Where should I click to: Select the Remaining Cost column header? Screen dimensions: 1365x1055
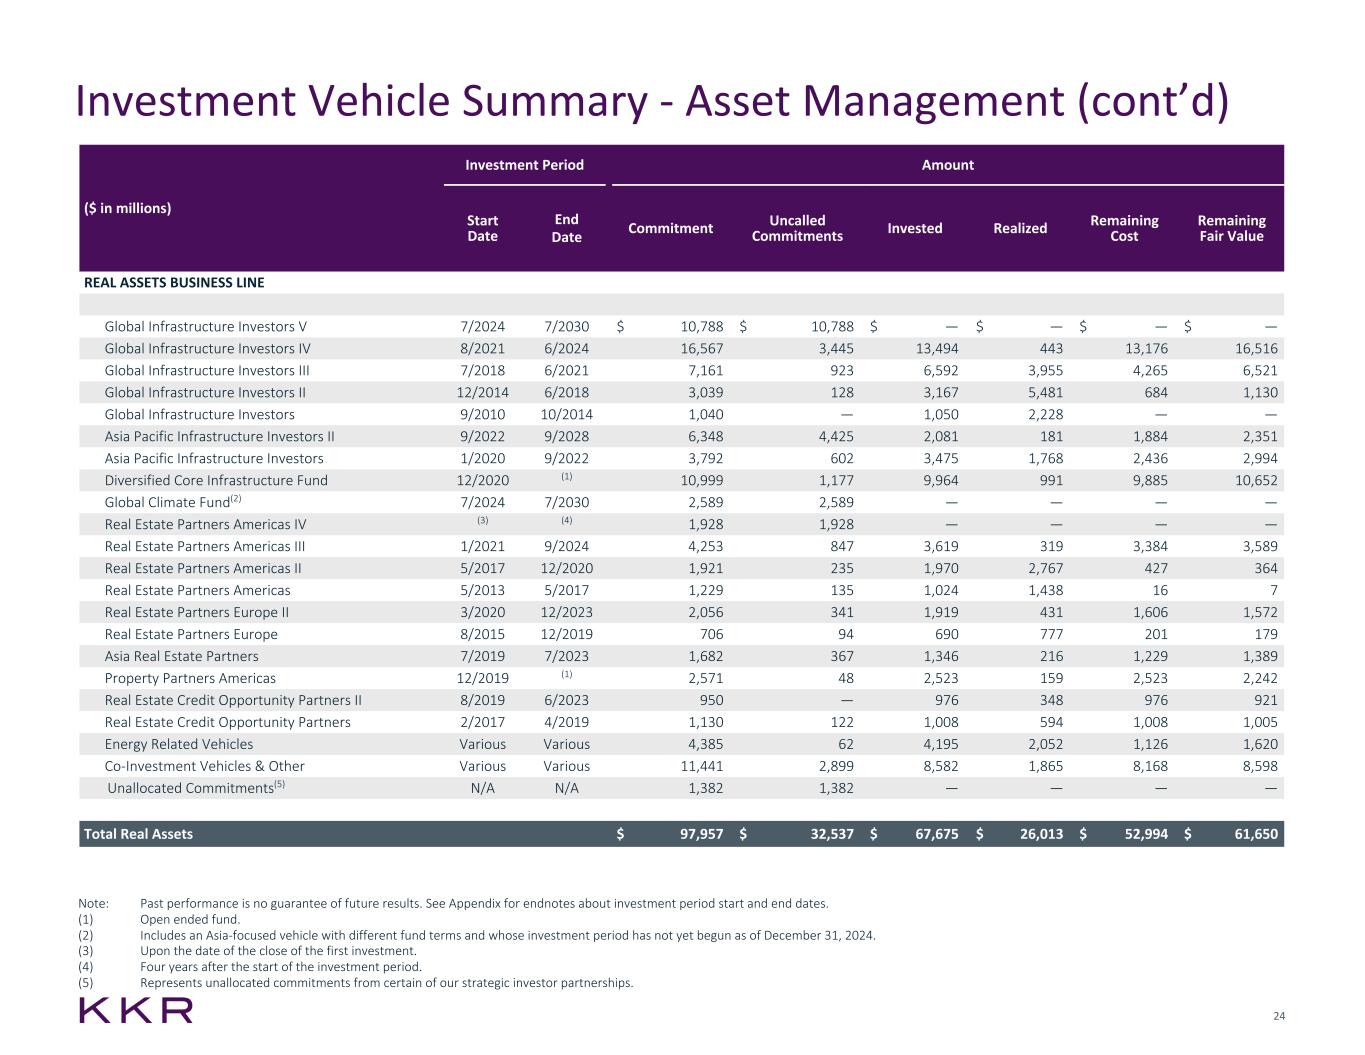click(x=1125, y=228)
